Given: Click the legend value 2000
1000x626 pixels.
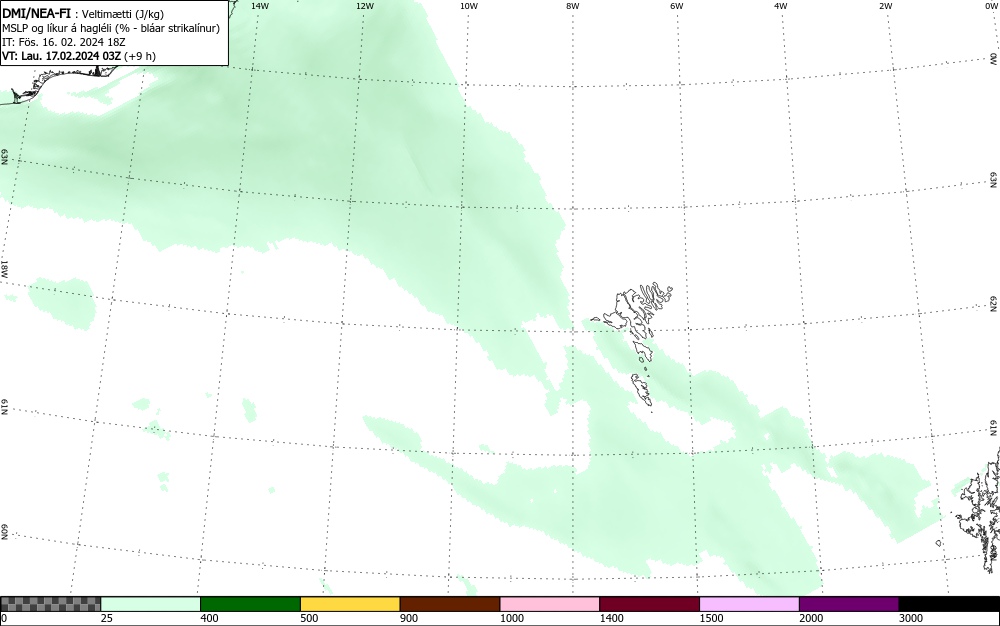Looking at the screenshot, I should pos(811,618).
